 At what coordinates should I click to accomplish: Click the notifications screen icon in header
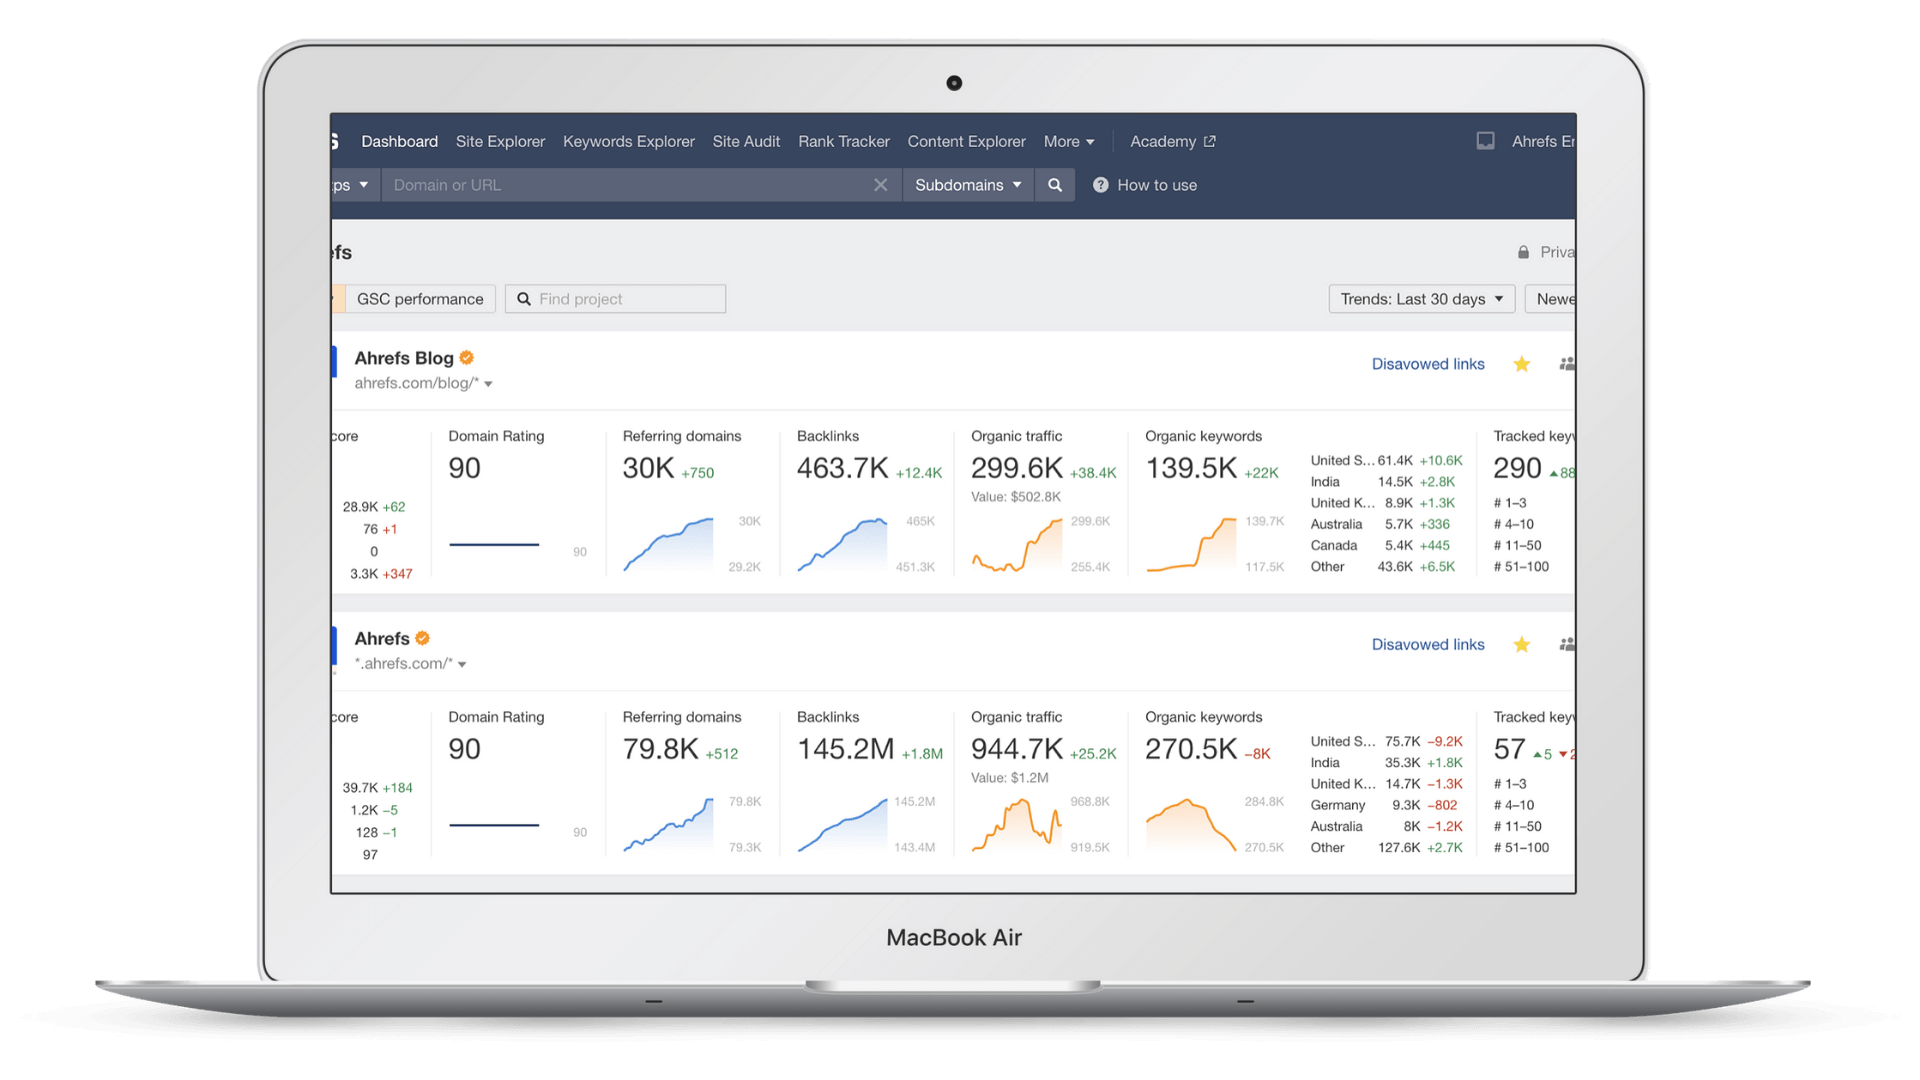point(1485,141)
